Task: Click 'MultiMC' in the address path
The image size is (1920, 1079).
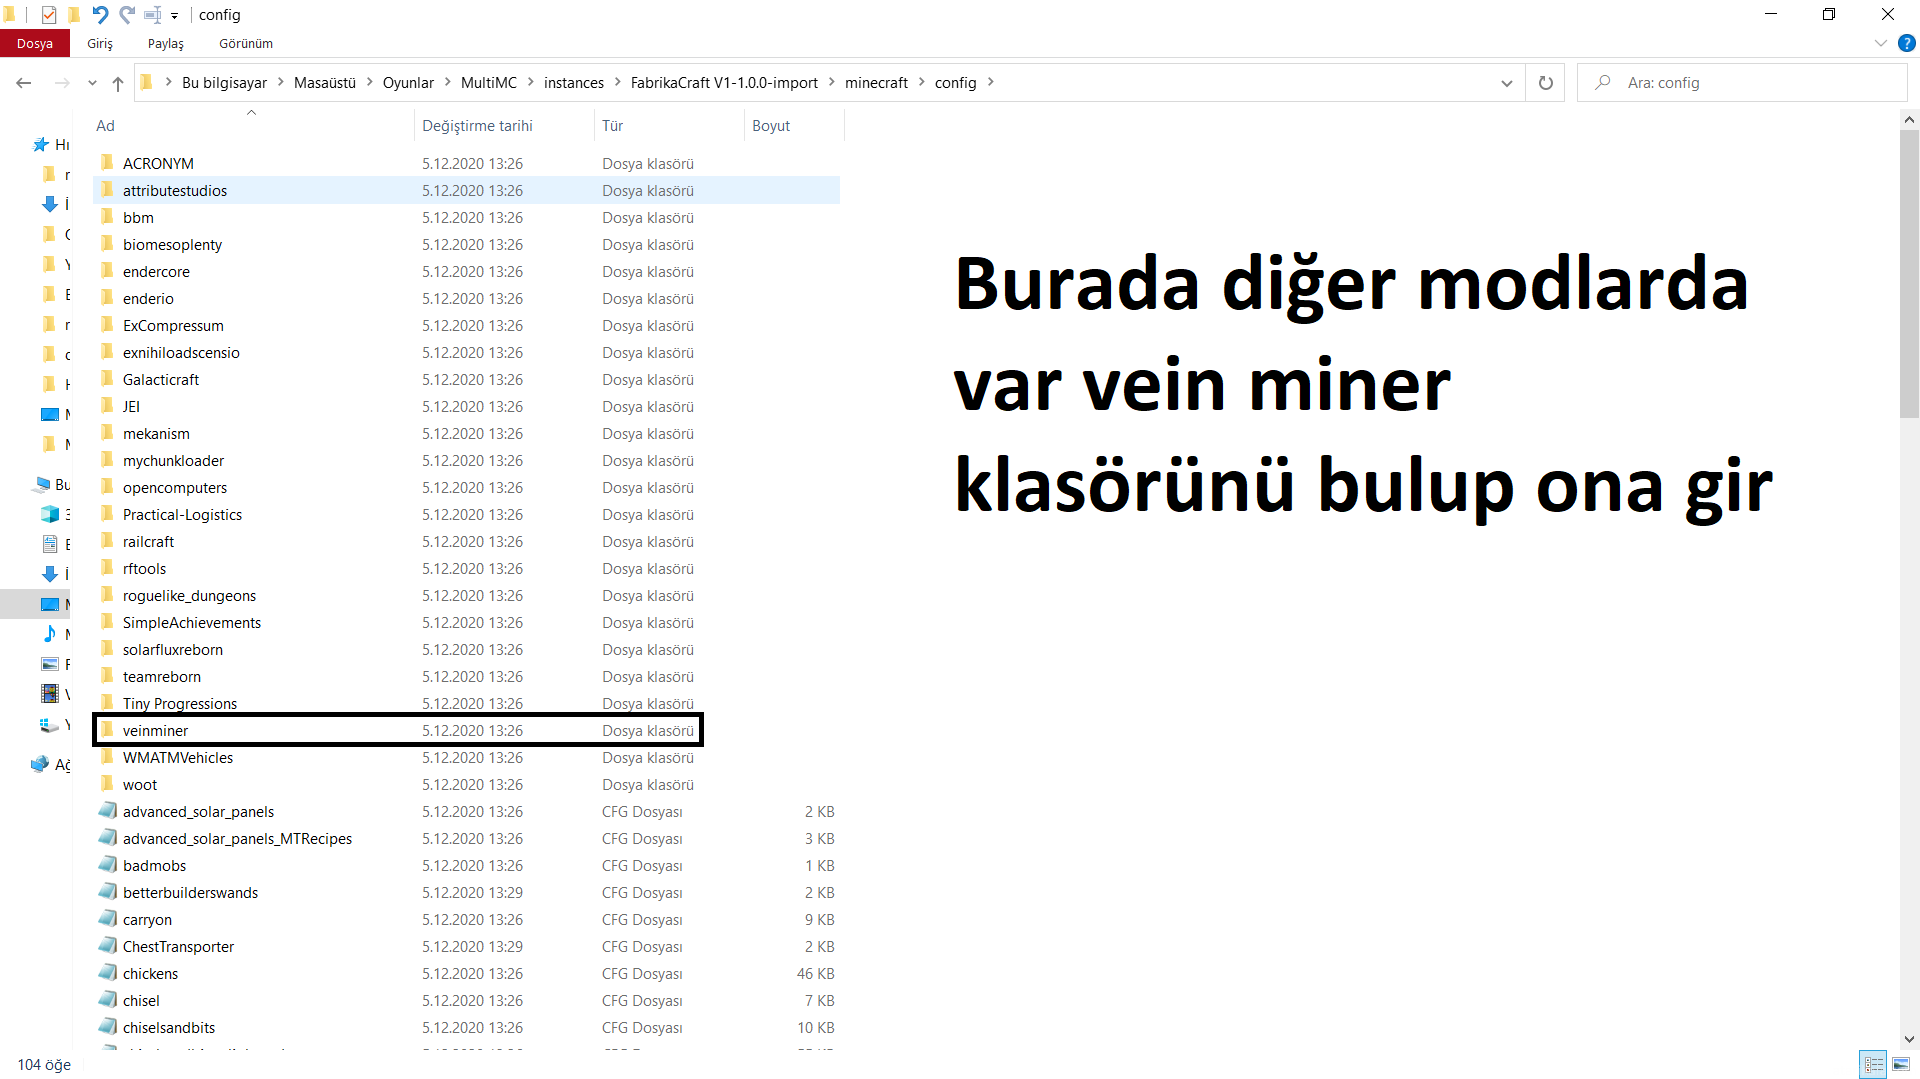Action: pos(489,83)
